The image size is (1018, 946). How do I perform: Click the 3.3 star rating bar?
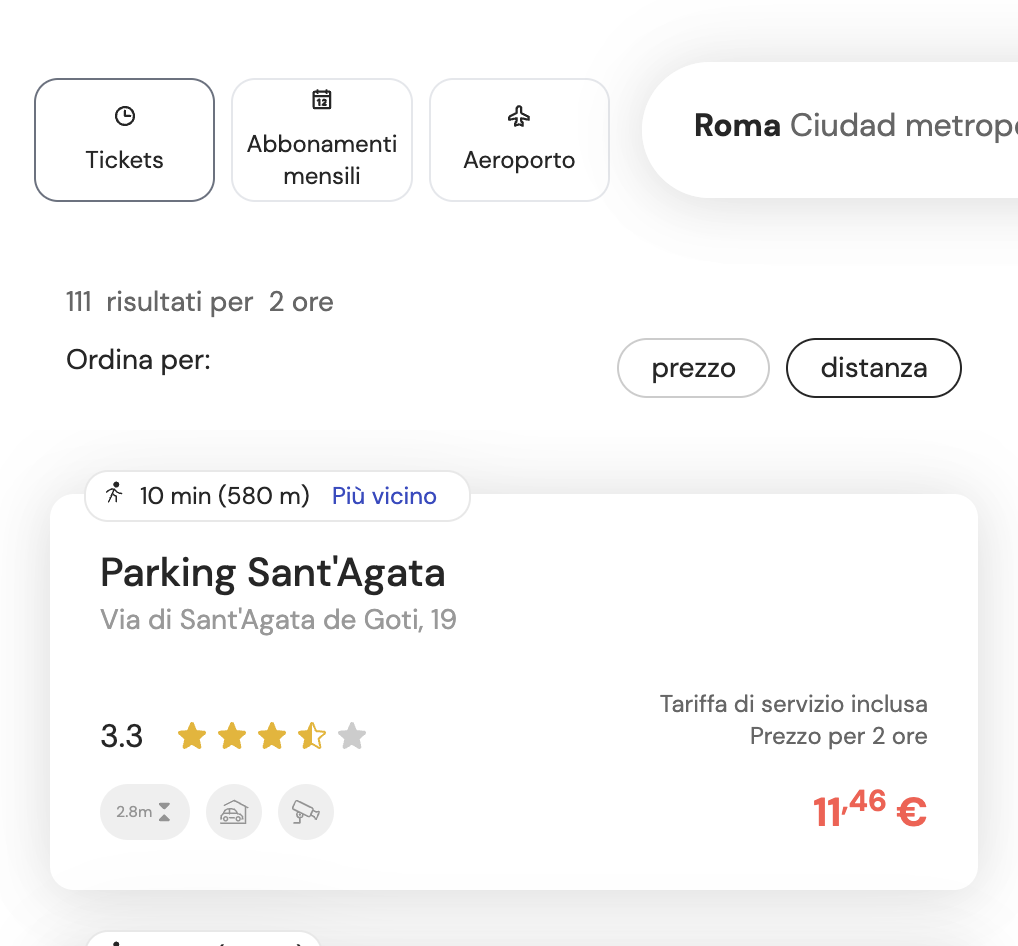[x=122, y=736]
